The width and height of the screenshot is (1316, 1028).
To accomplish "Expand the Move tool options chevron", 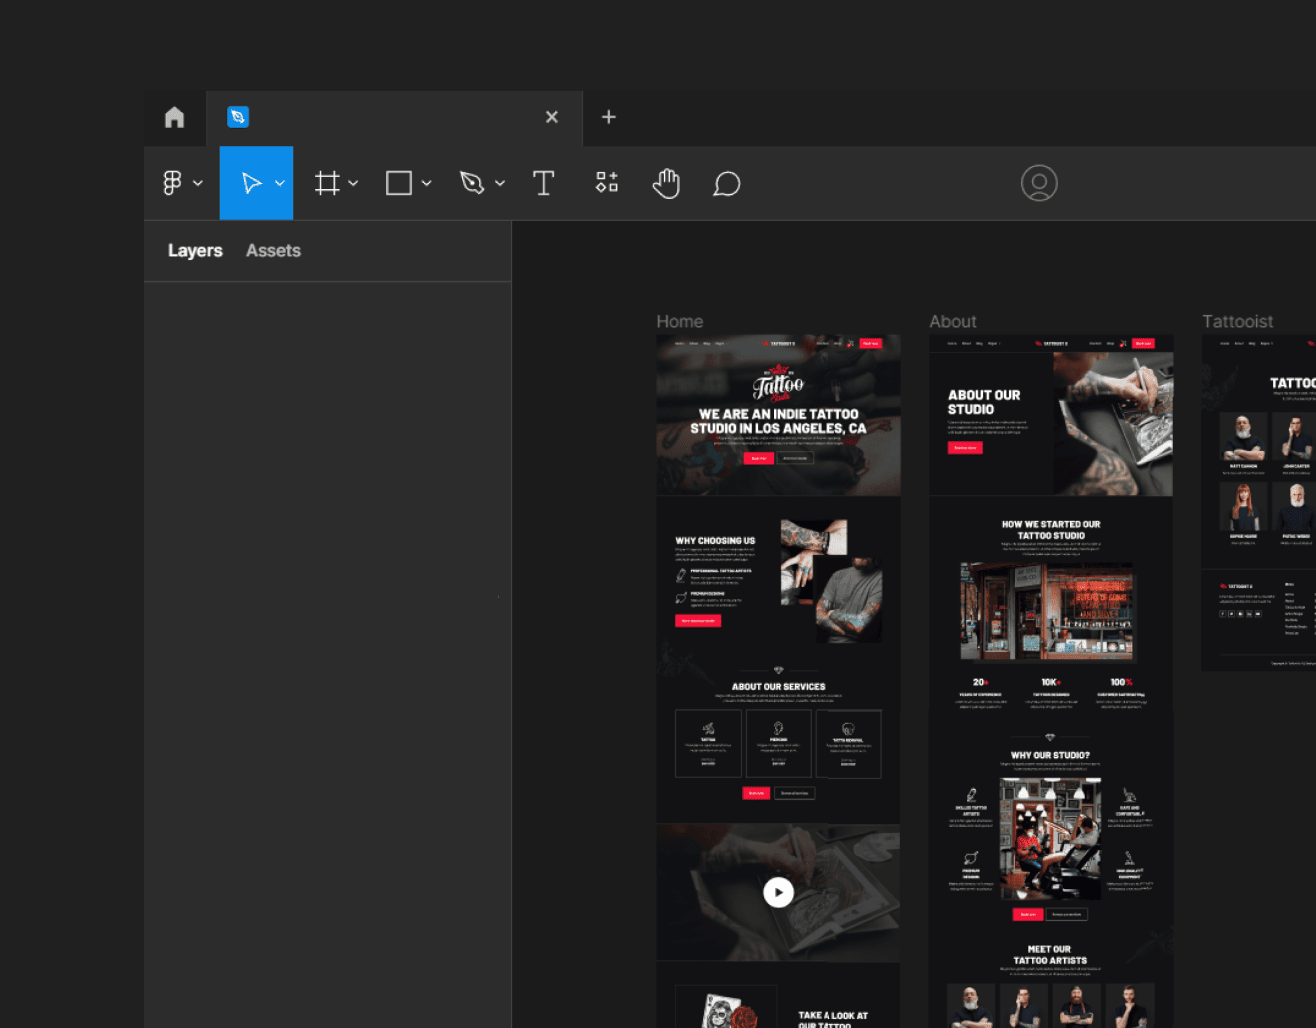I will click(279, 183).
